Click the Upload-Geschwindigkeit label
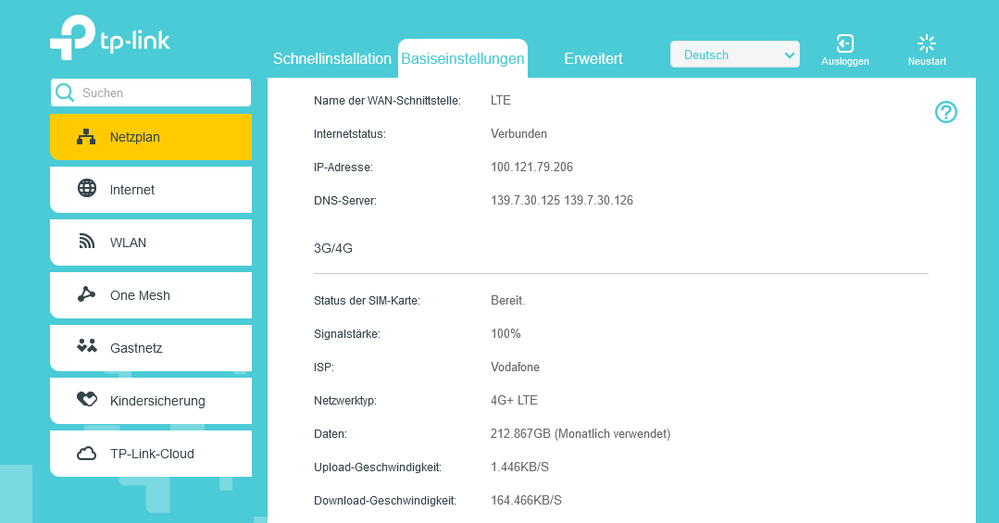The image size is (999, 523). (378, 468)
